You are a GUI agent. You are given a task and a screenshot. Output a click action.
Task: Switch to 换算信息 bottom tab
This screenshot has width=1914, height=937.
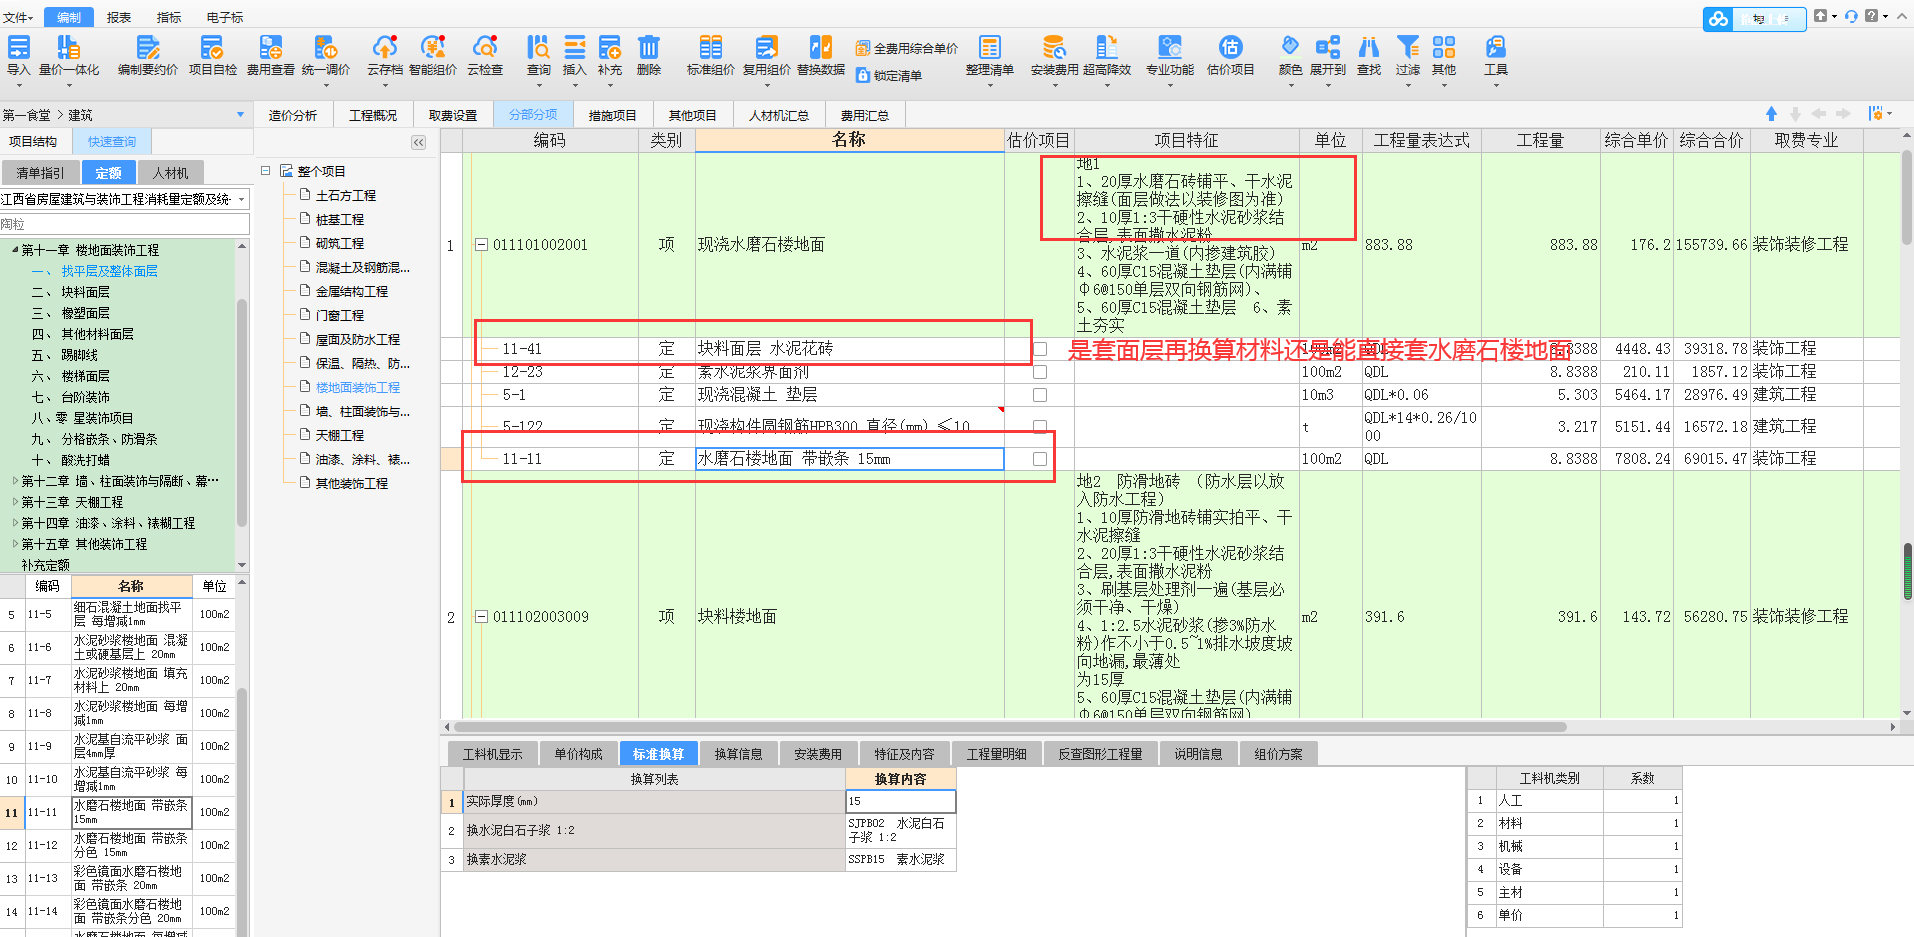point(738,754)
